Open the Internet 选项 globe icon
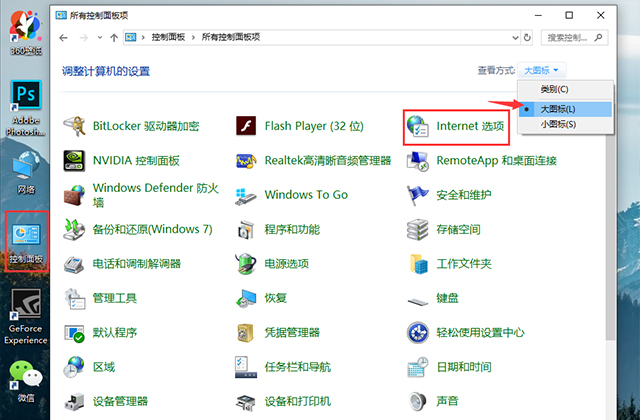 click(x=418, y=126)
